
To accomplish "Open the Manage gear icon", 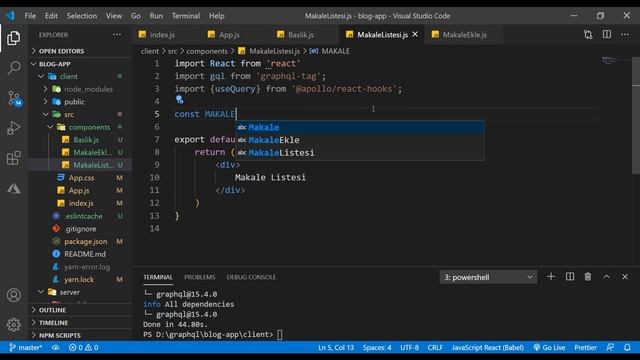I will click(x=13, y=324).
